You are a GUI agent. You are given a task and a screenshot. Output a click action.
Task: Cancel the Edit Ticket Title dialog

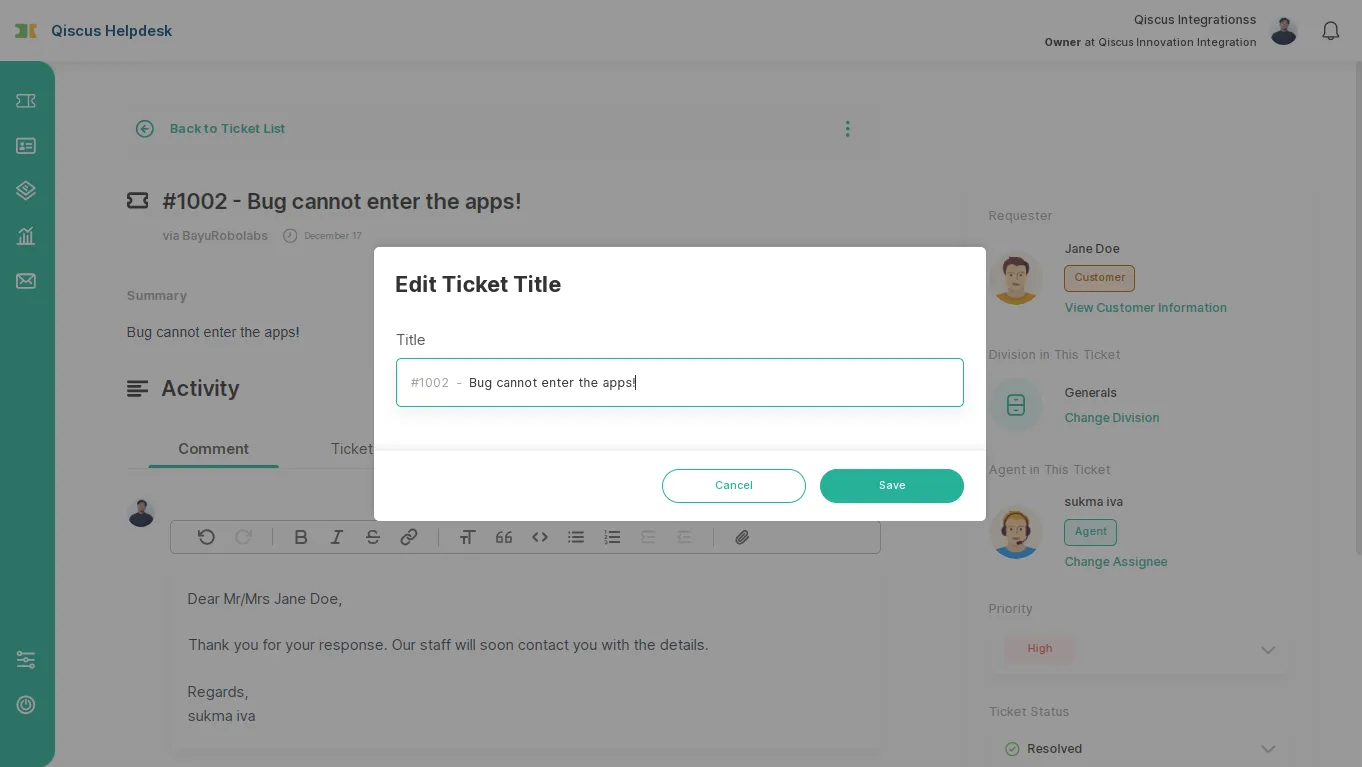[x=734, y=486]
